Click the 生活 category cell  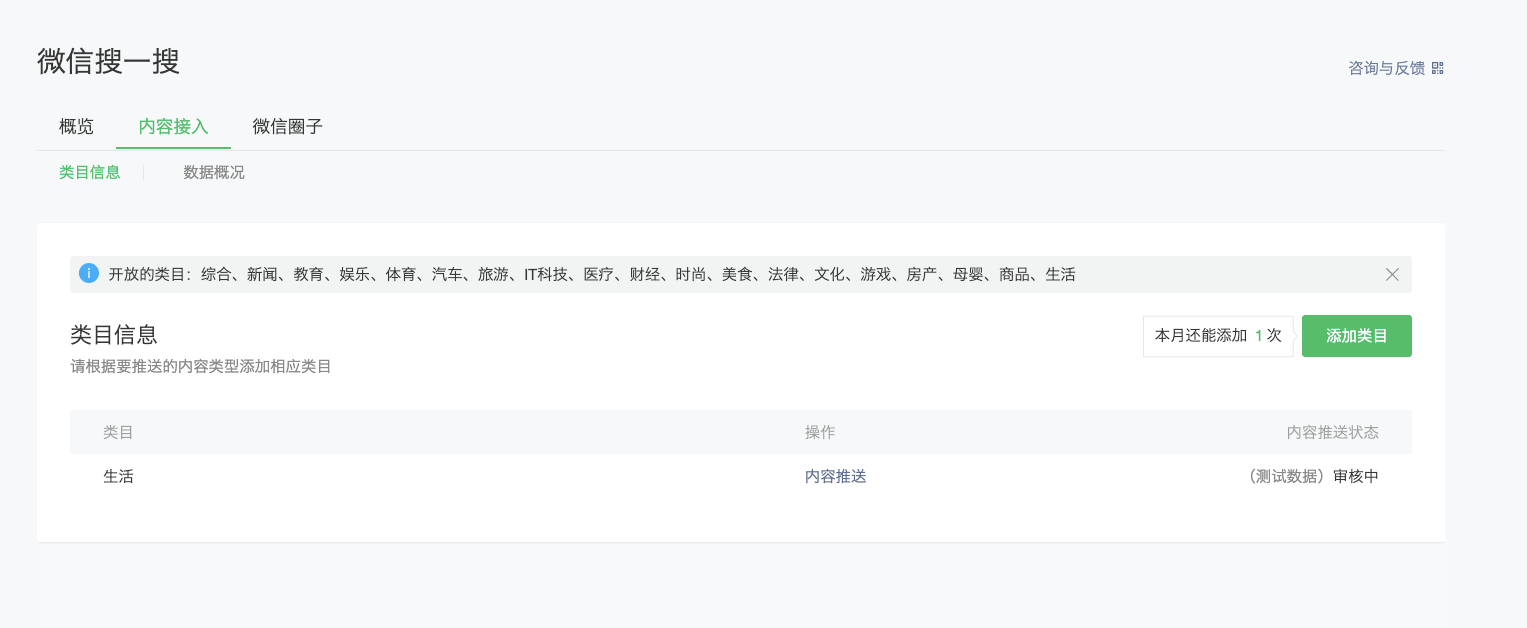pyautogui.click(x=118, y=476)
